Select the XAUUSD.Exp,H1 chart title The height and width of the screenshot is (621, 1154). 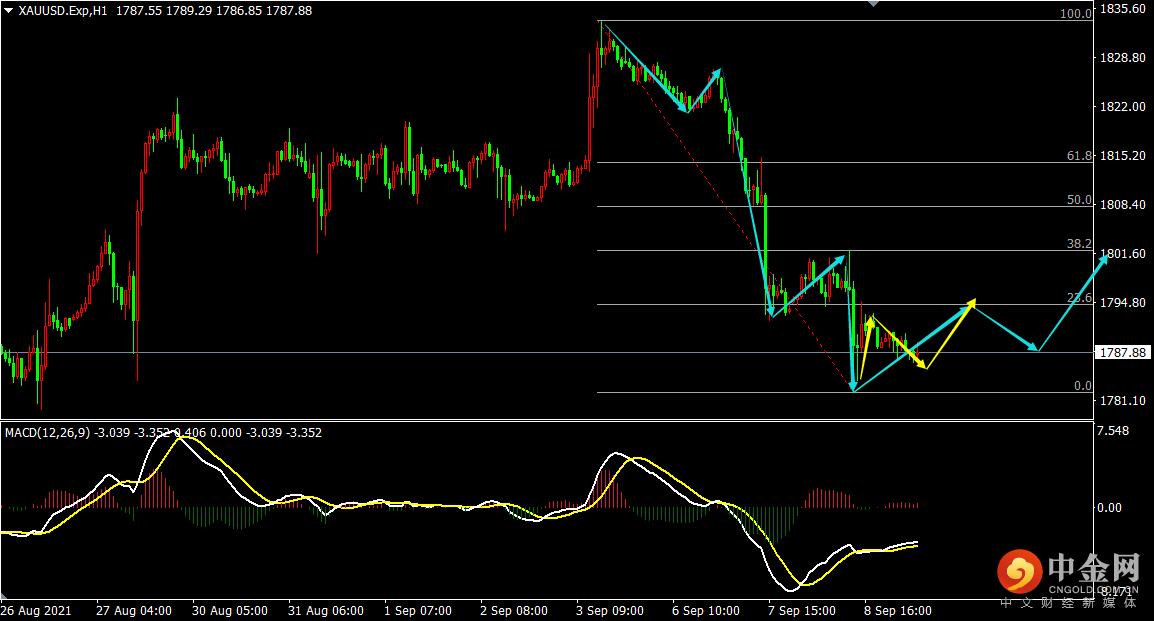[x=63, y=11]
